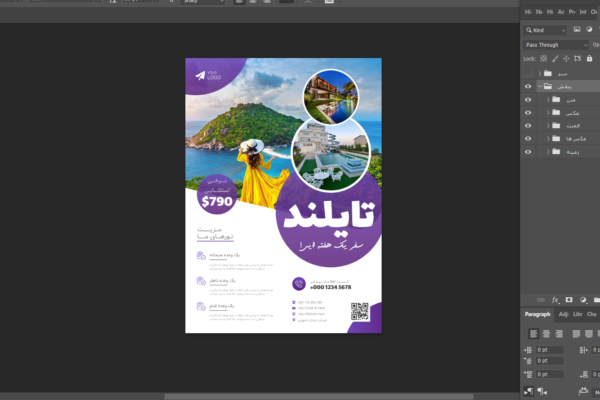The height and width of the screenshot is (400, 600).
Task: Switch to the Paragraph tab
Action: (537, 314)
